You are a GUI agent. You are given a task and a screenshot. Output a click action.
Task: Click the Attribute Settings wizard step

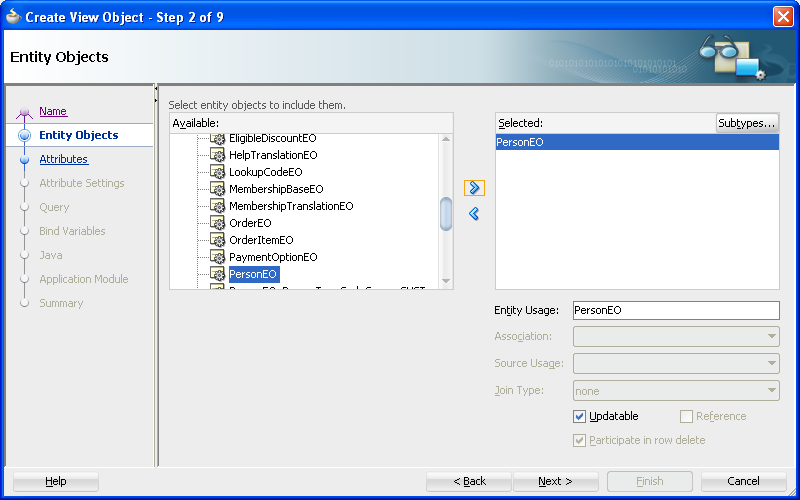click(82, 183)
